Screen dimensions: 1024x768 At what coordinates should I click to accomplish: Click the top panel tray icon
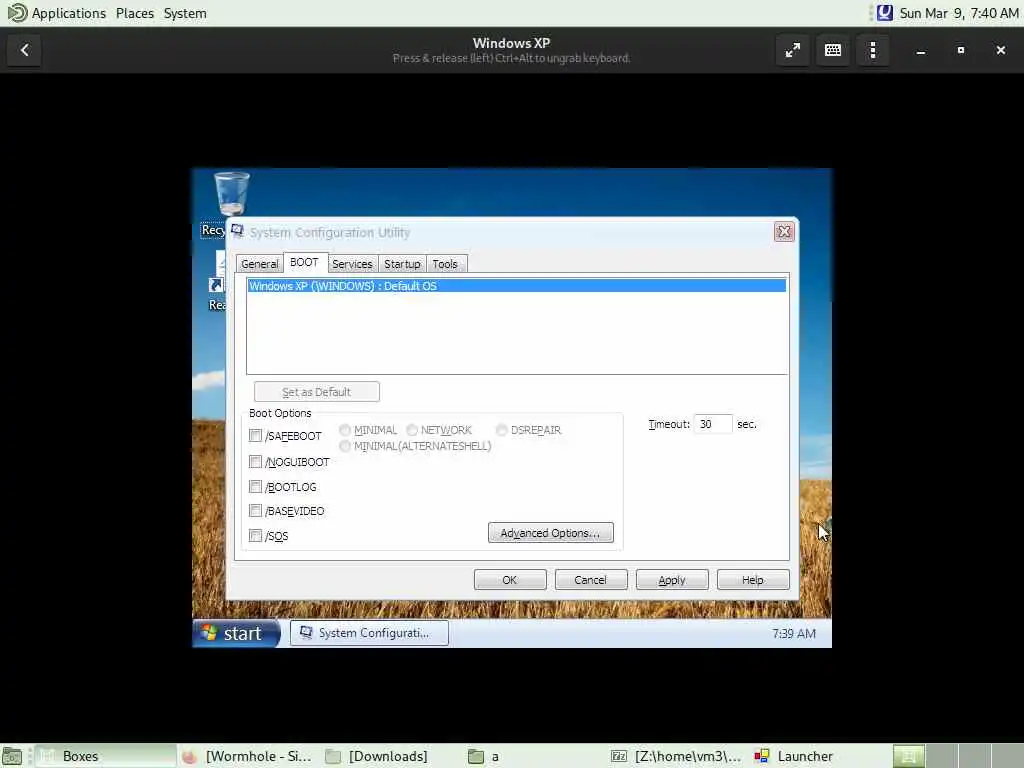pos(884,13)
